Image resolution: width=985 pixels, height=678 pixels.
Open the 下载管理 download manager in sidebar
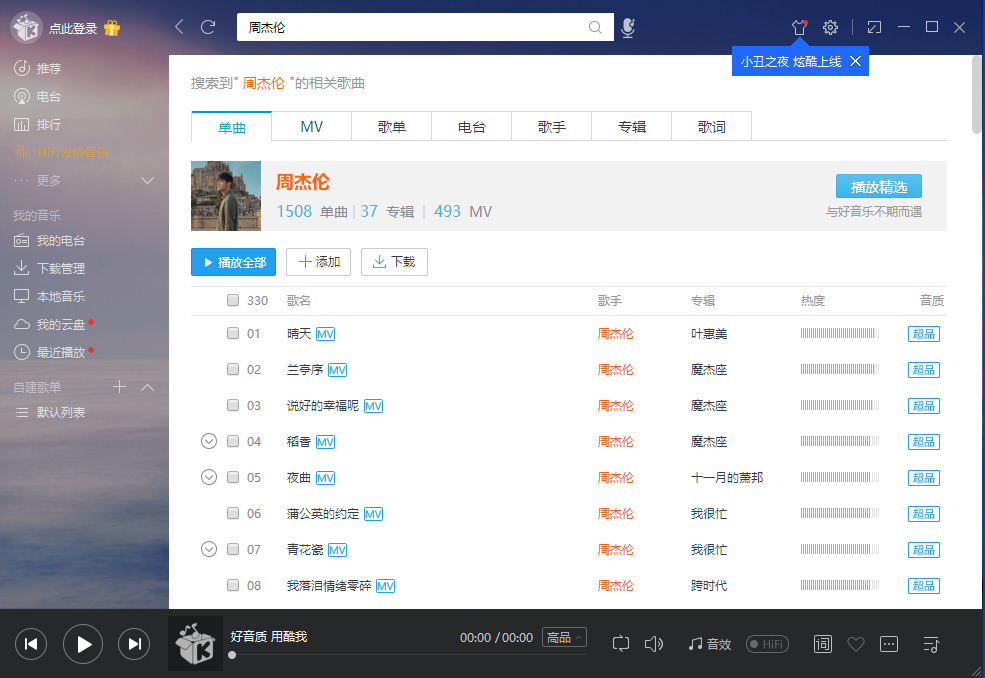click(63, 268)
